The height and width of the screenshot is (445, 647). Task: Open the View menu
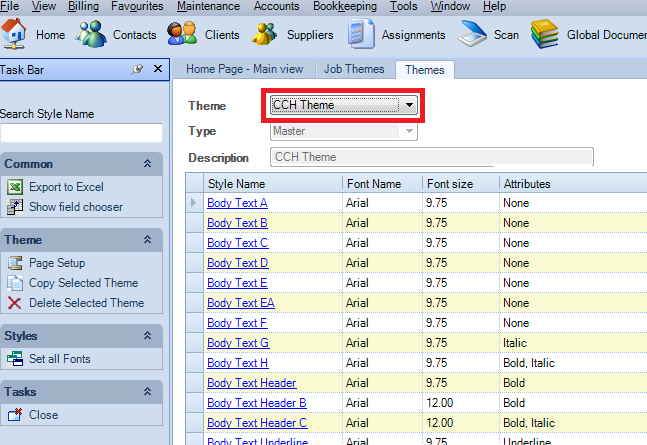(44, 6)
